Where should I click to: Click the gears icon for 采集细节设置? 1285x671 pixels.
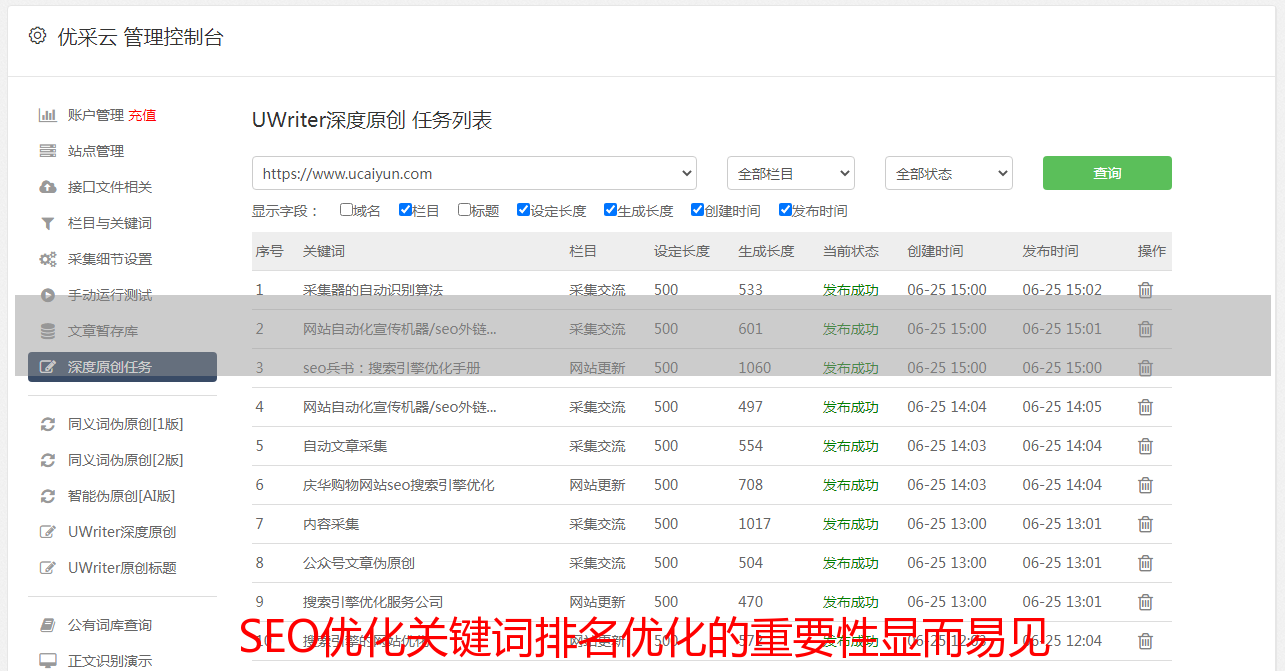pos(47,259)
